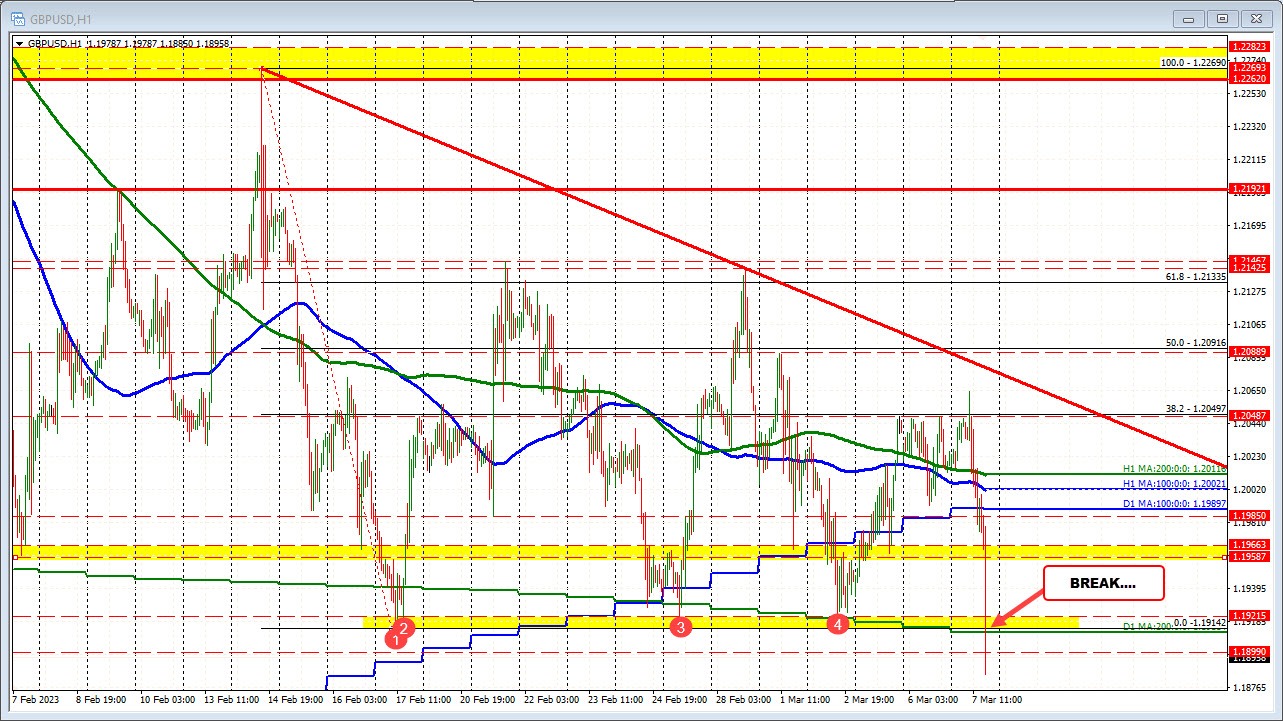The image size is (1283, 721).
Task: Click the price axis value 1.20230
Action: point(1250,456)
